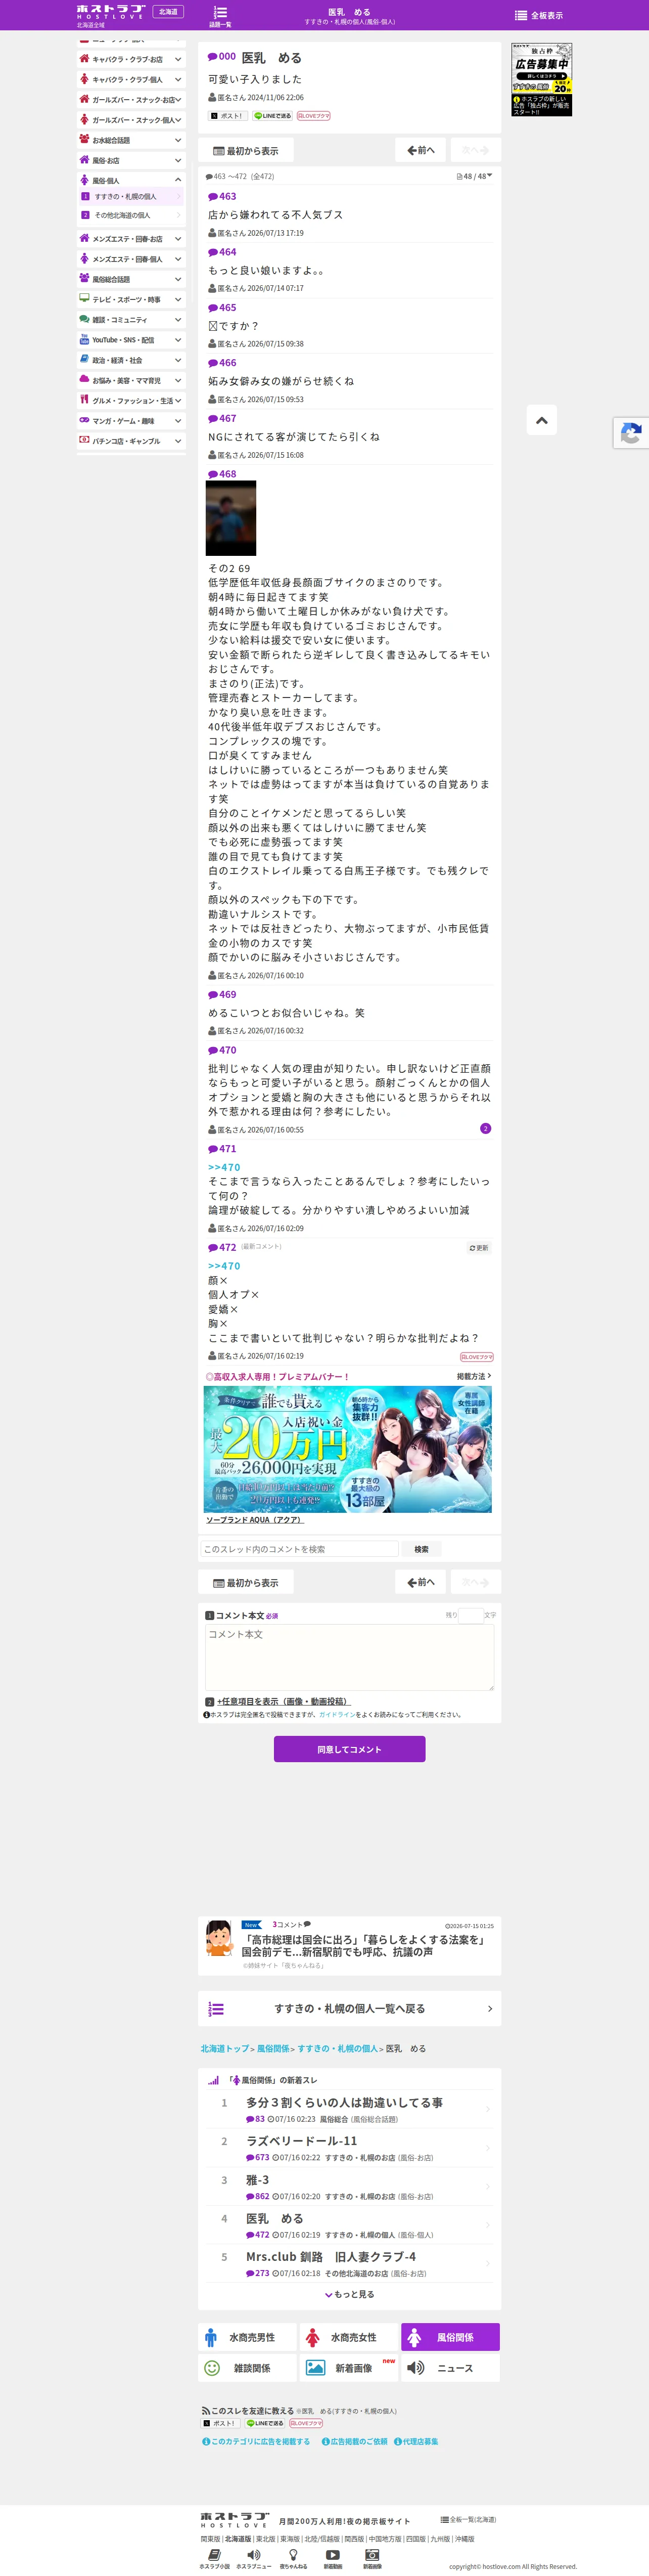Expand the 風俗-お店 sidebar section
Image resolution: width=649 pixels, height=2576 pixels.
(x=131, y=160)
